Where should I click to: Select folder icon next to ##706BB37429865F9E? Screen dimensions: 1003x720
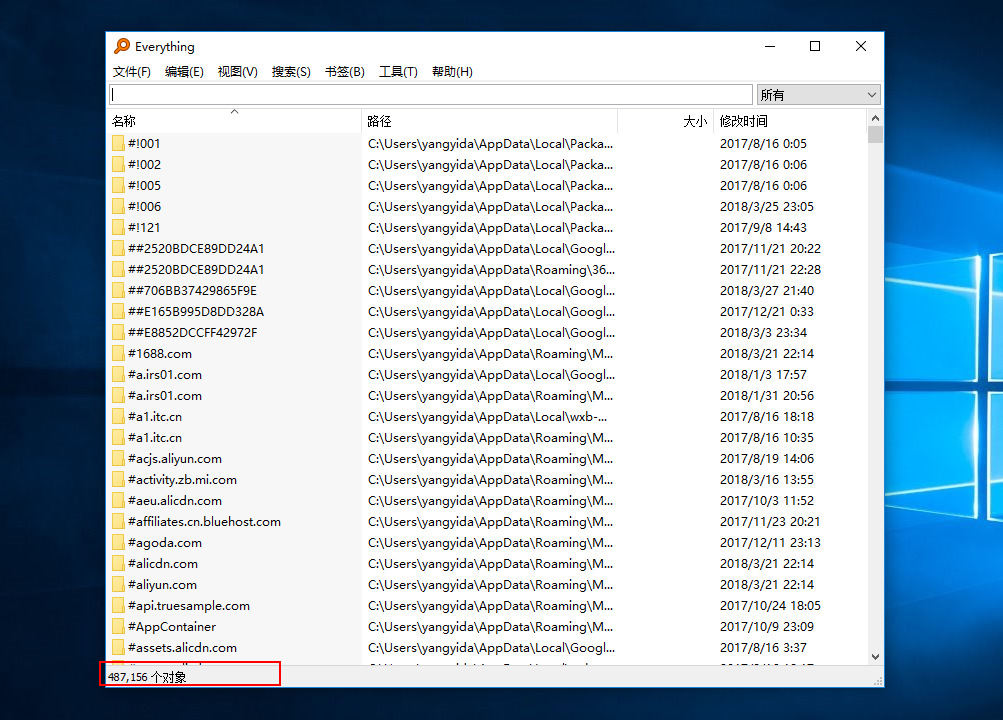pos(118,290)
